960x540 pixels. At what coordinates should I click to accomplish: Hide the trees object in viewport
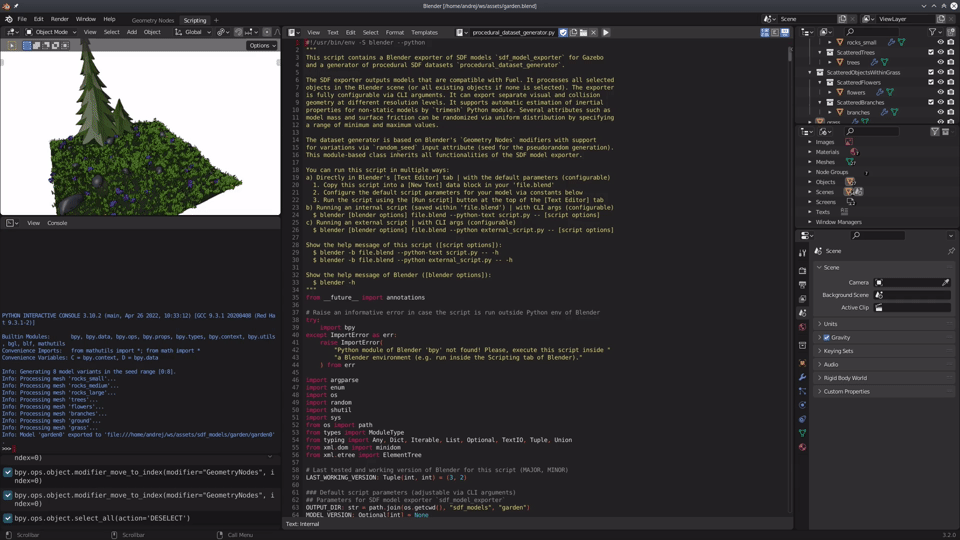tap(940, 62)
